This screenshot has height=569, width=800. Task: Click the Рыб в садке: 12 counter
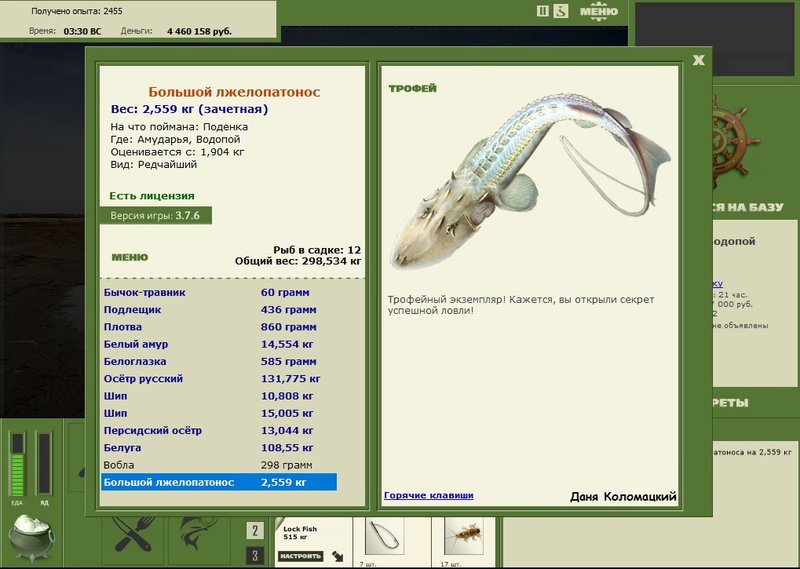(x=317, y=250)
